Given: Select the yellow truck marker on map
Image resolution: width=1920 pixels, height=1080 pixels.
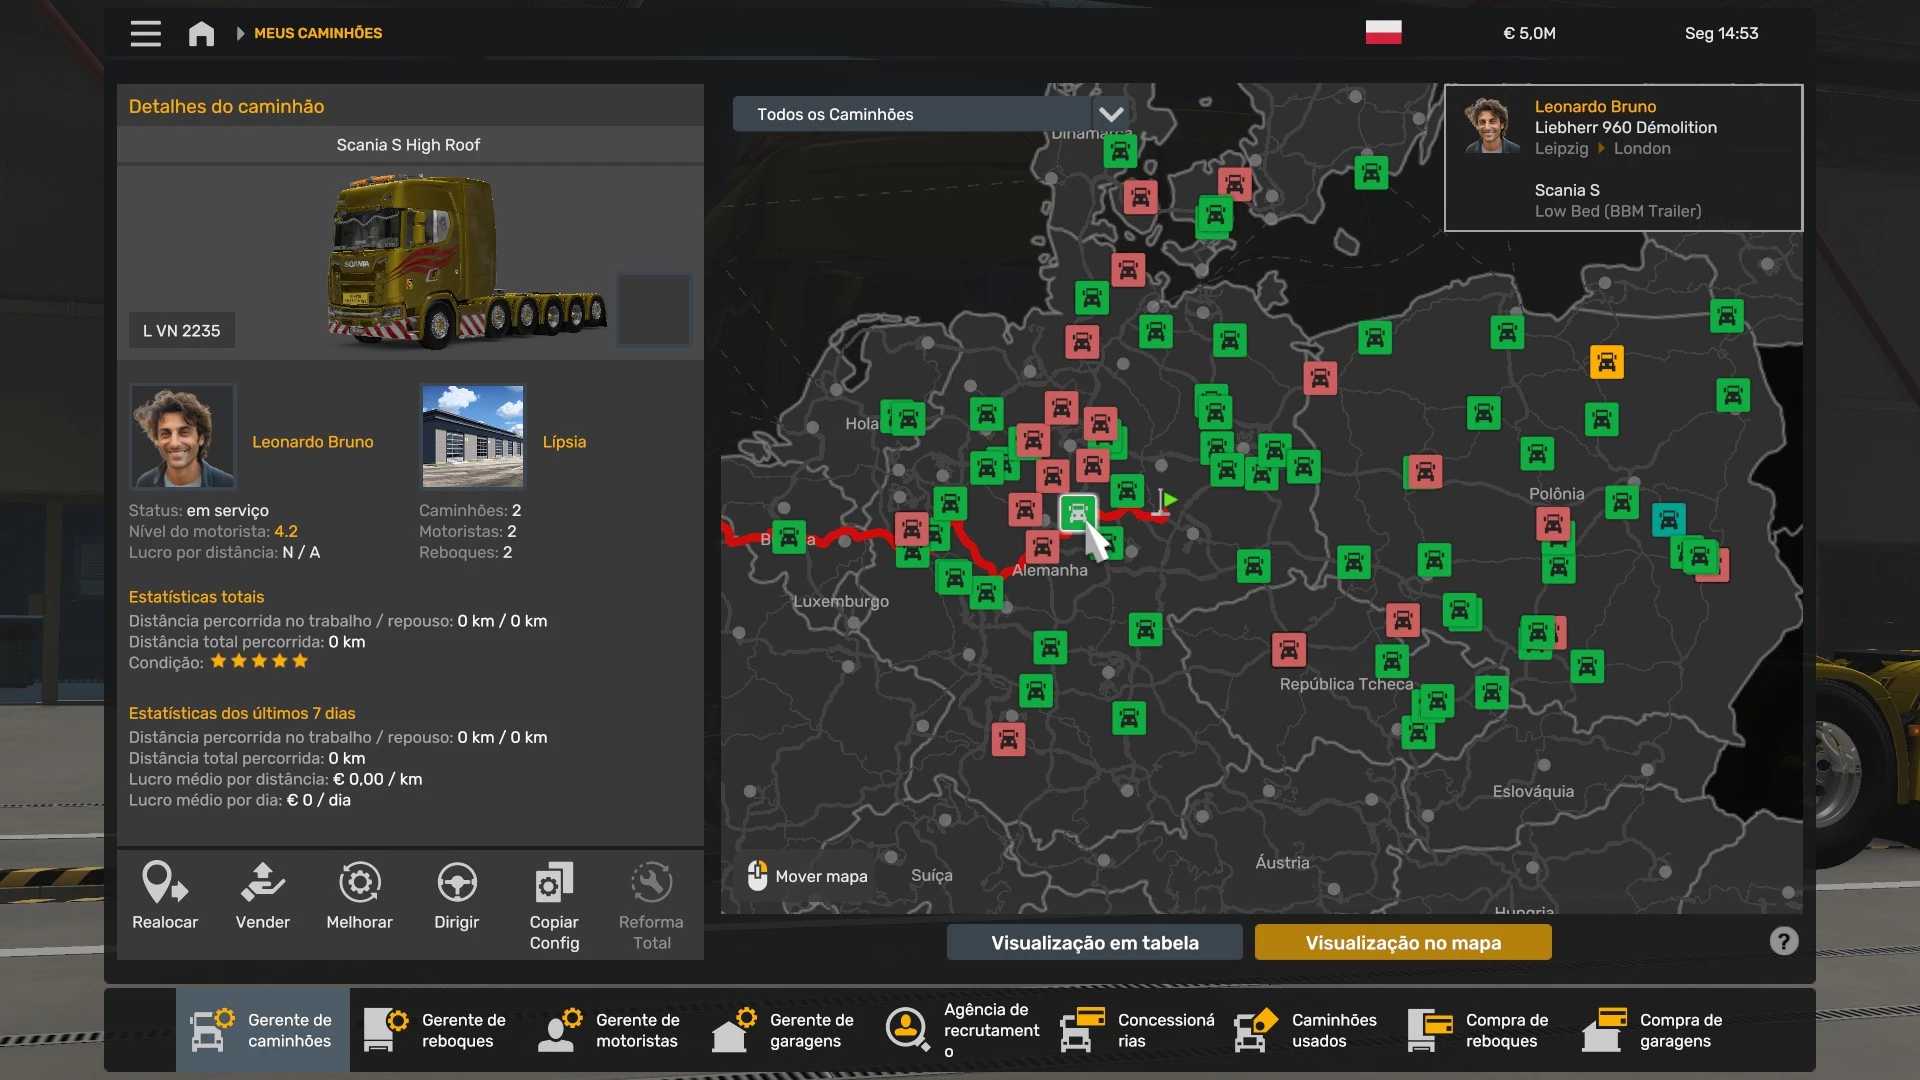Looking at the screenshot, I should (1606, 362).
